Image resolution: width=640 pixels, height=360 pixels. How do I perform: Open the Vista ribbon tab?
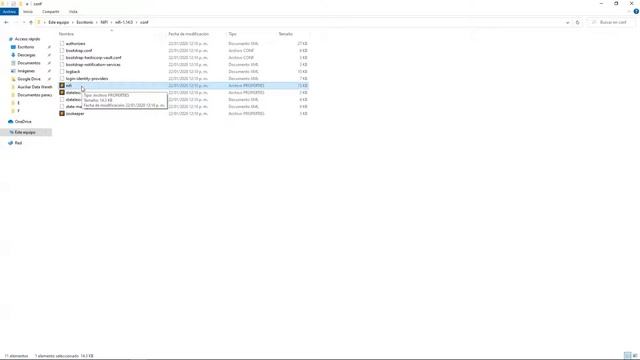73,12
